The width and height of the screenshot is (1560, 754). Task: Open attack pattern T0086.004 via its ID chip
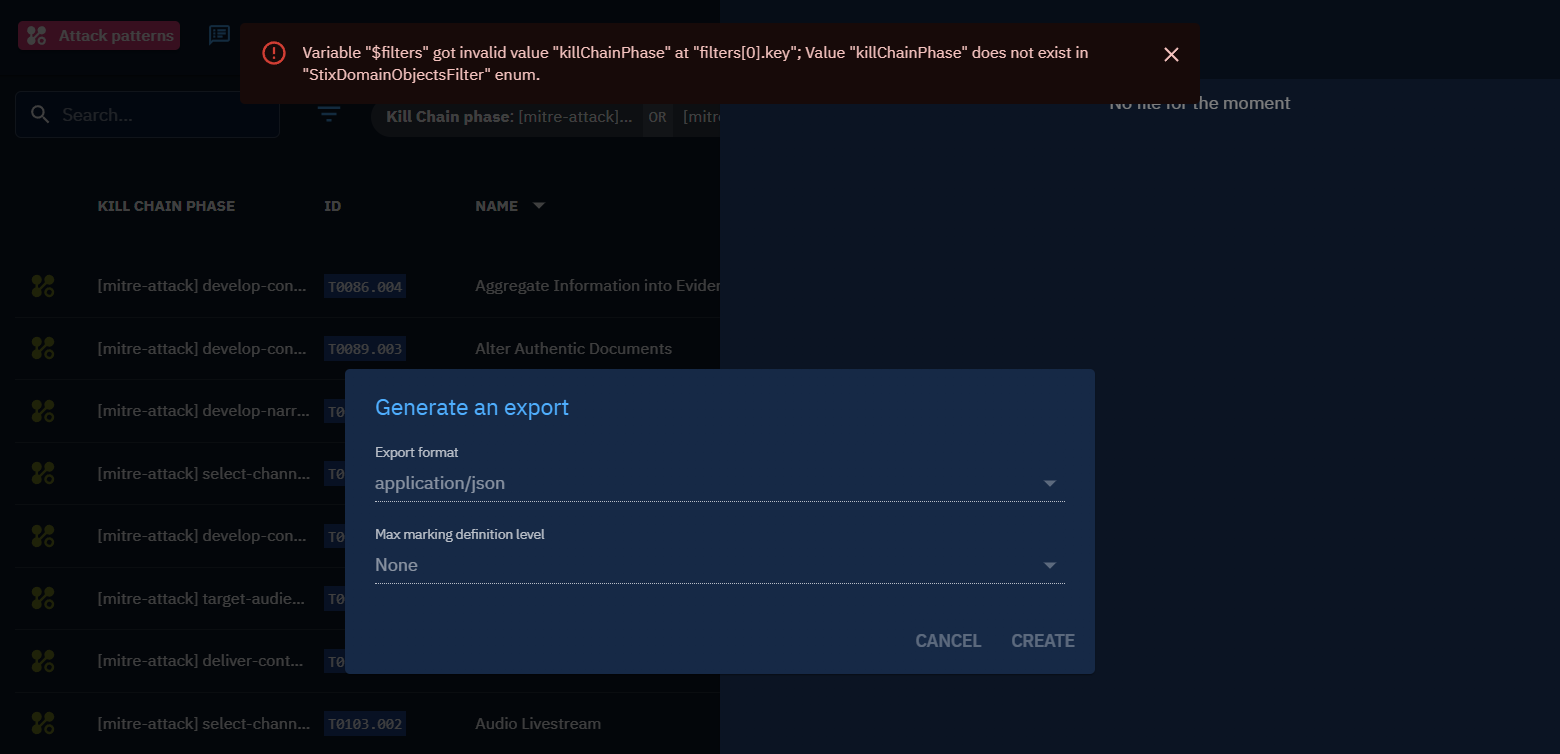364,286
